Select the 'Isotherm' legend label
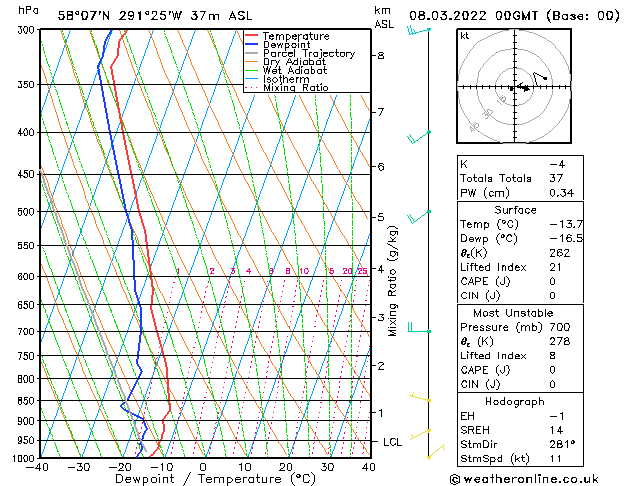The width and height of the screenshot is (629, 486). [x=286, y=79]
